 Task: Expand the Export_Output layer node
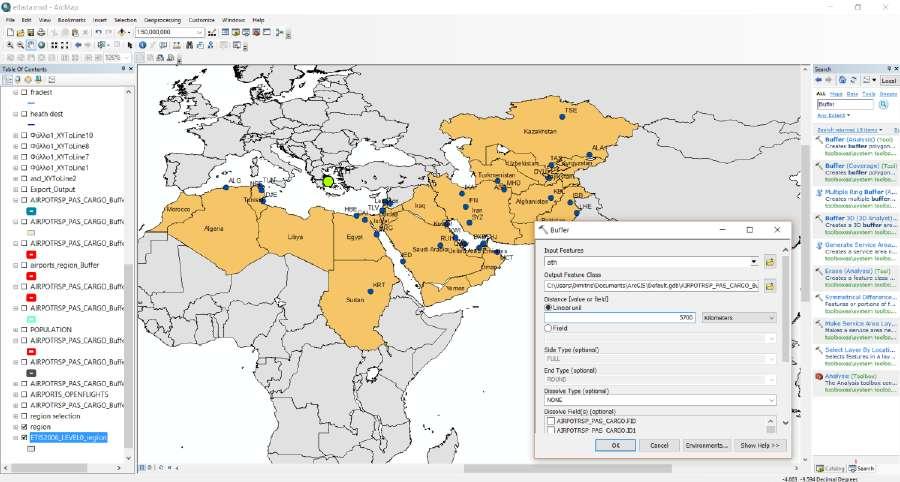point(15,189)
